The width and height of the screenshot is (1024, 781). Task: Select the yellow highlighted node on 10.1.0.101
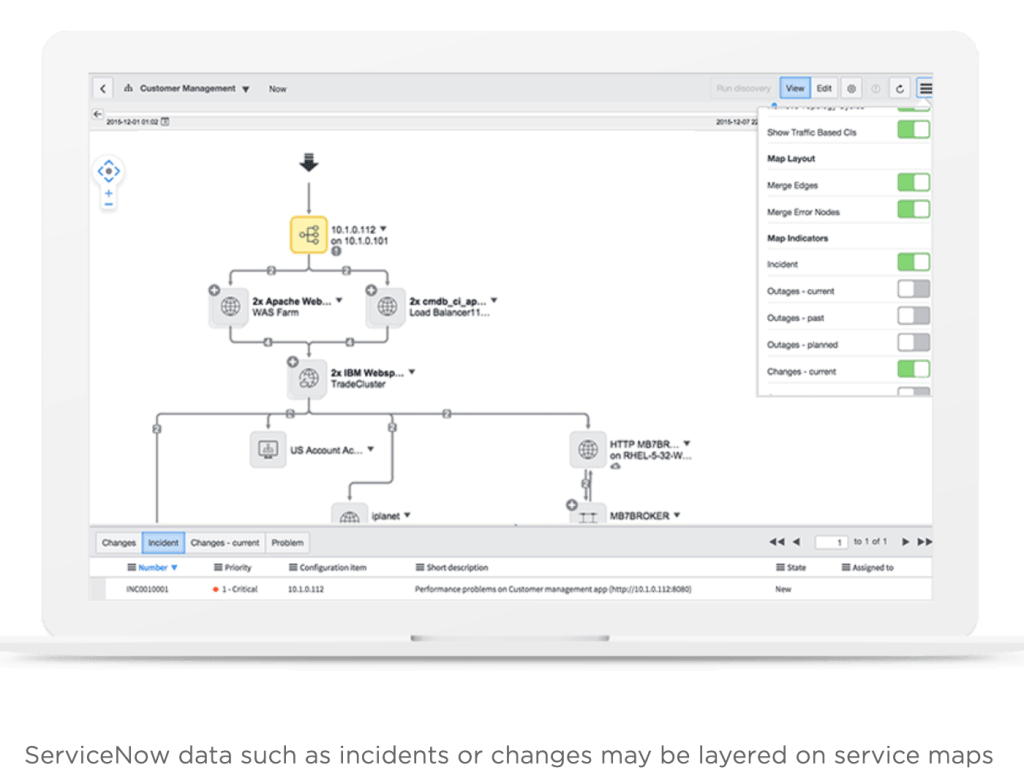pyautogui.click(x=310, y=235)
